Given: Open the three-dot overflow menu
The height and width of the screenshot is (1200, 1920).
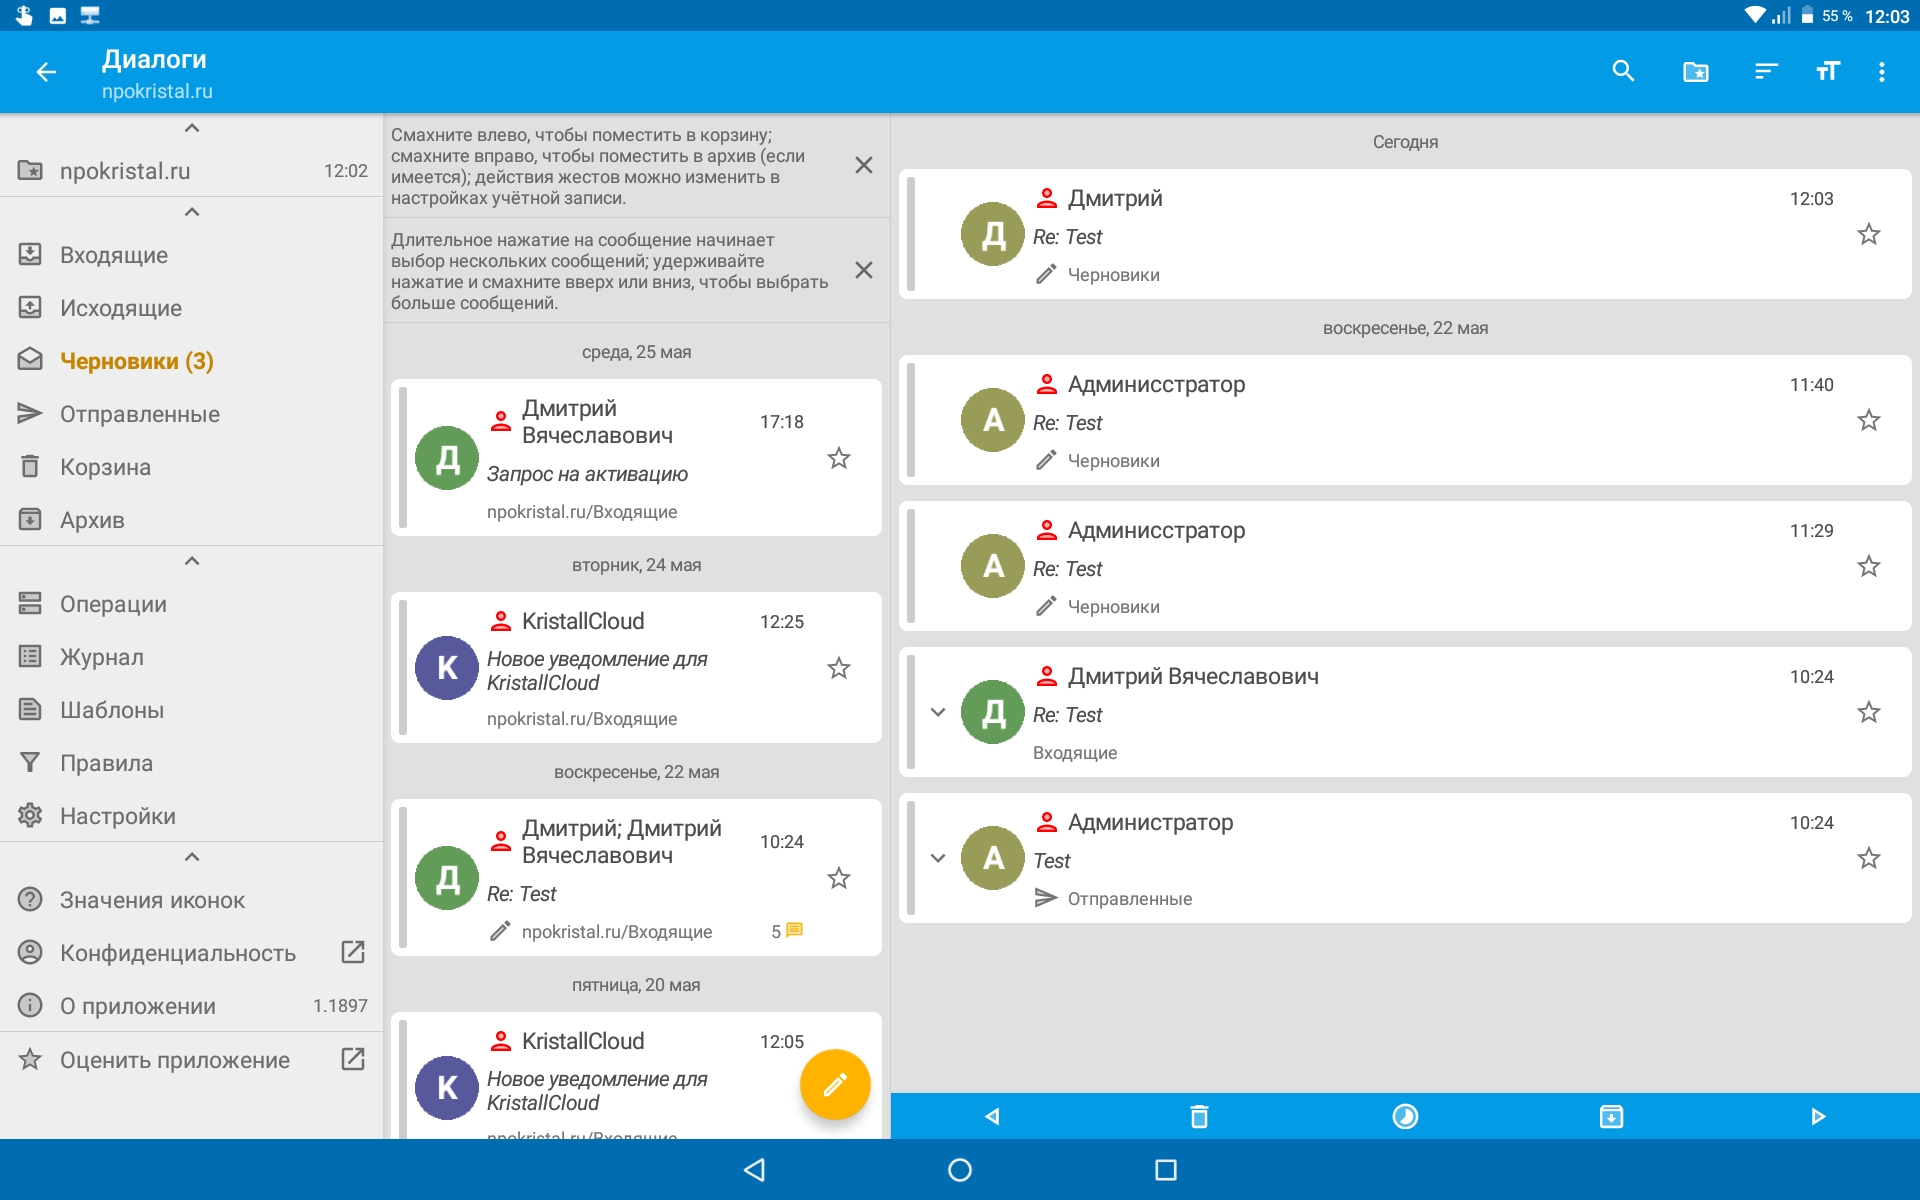Looking at the screenshot, I should pyautogui.click(x=1882, y=71).
